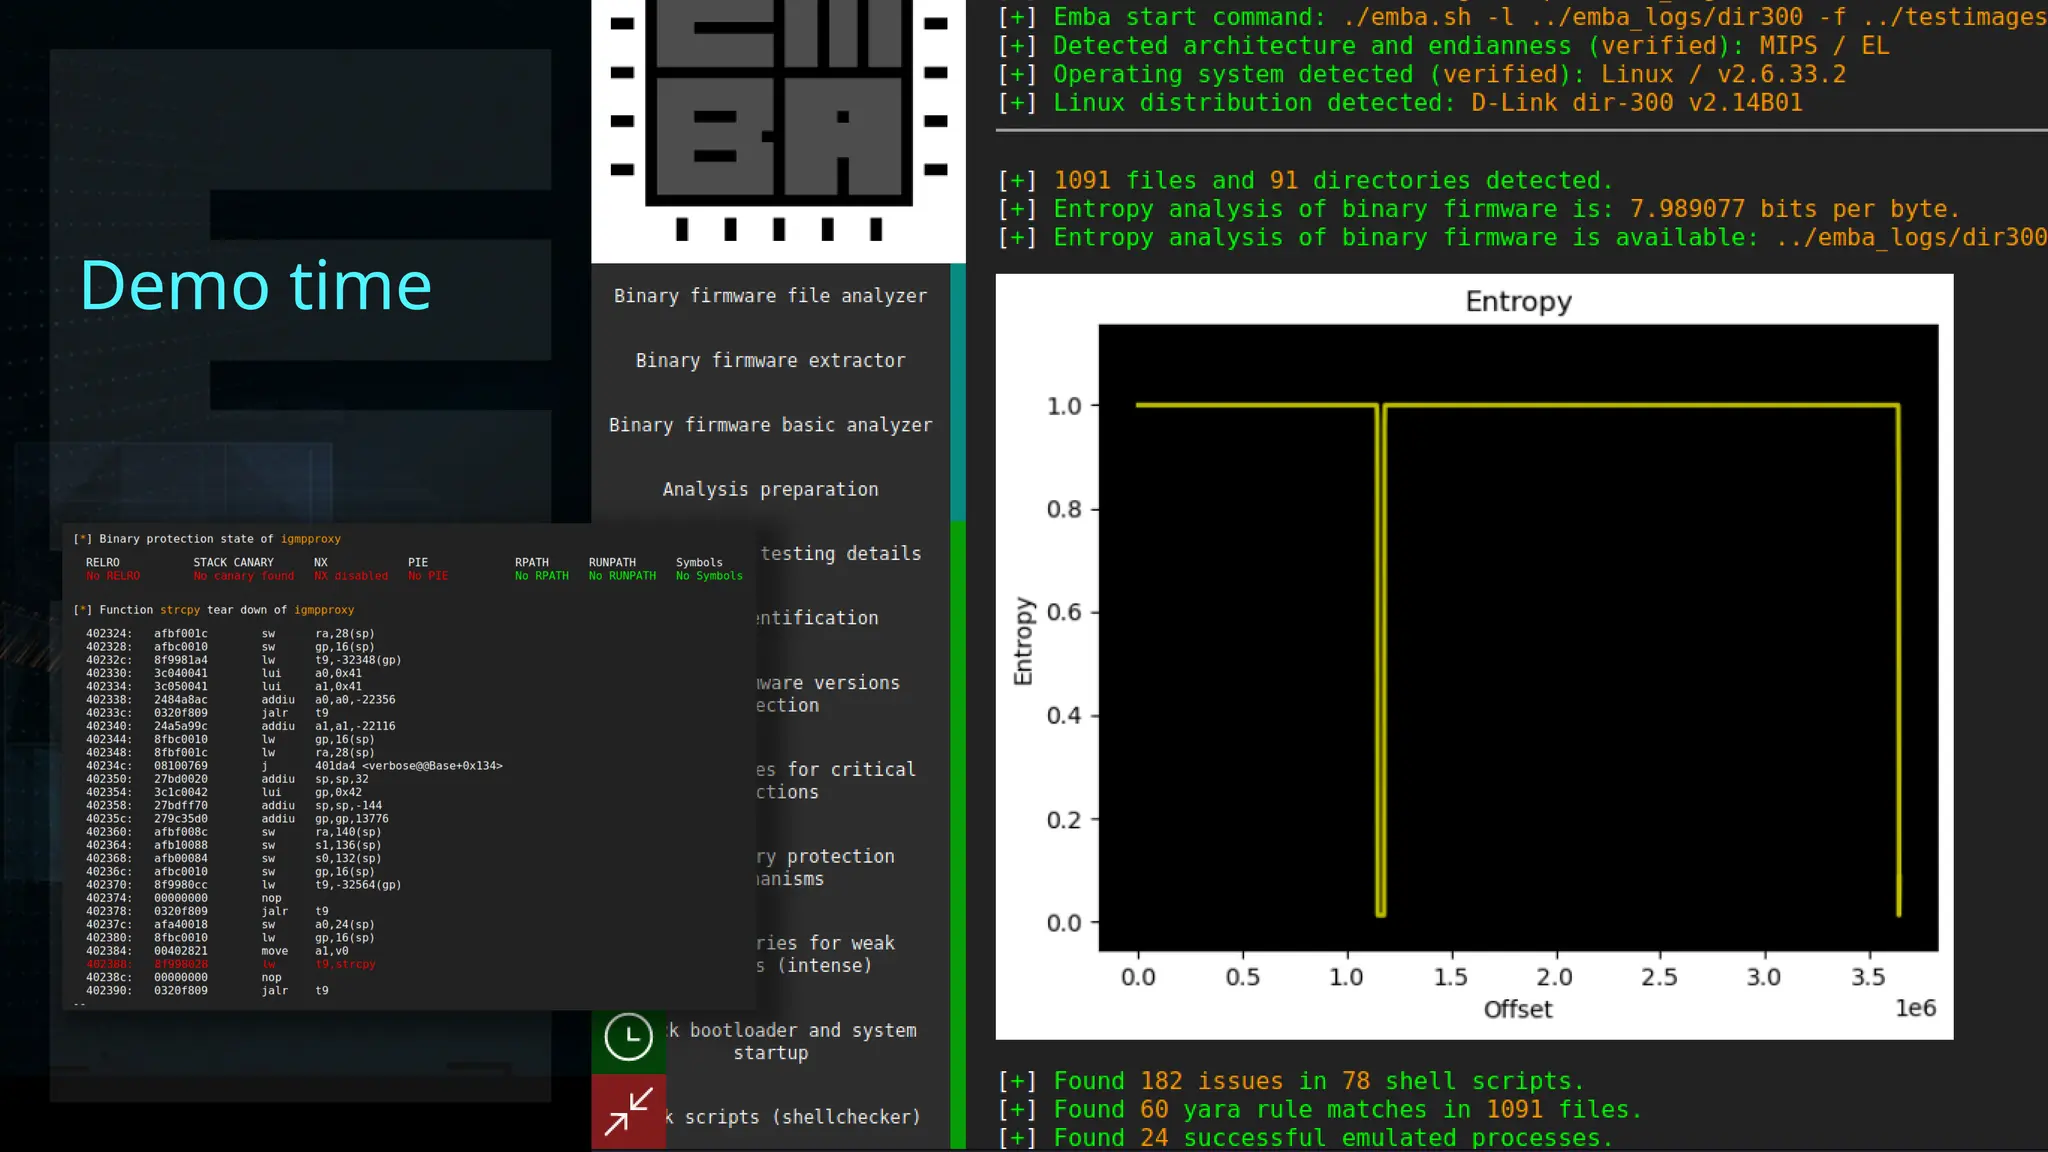
Task: Click 'No canary found' status text
Action: pyautogui.click(x=243, y=576)
